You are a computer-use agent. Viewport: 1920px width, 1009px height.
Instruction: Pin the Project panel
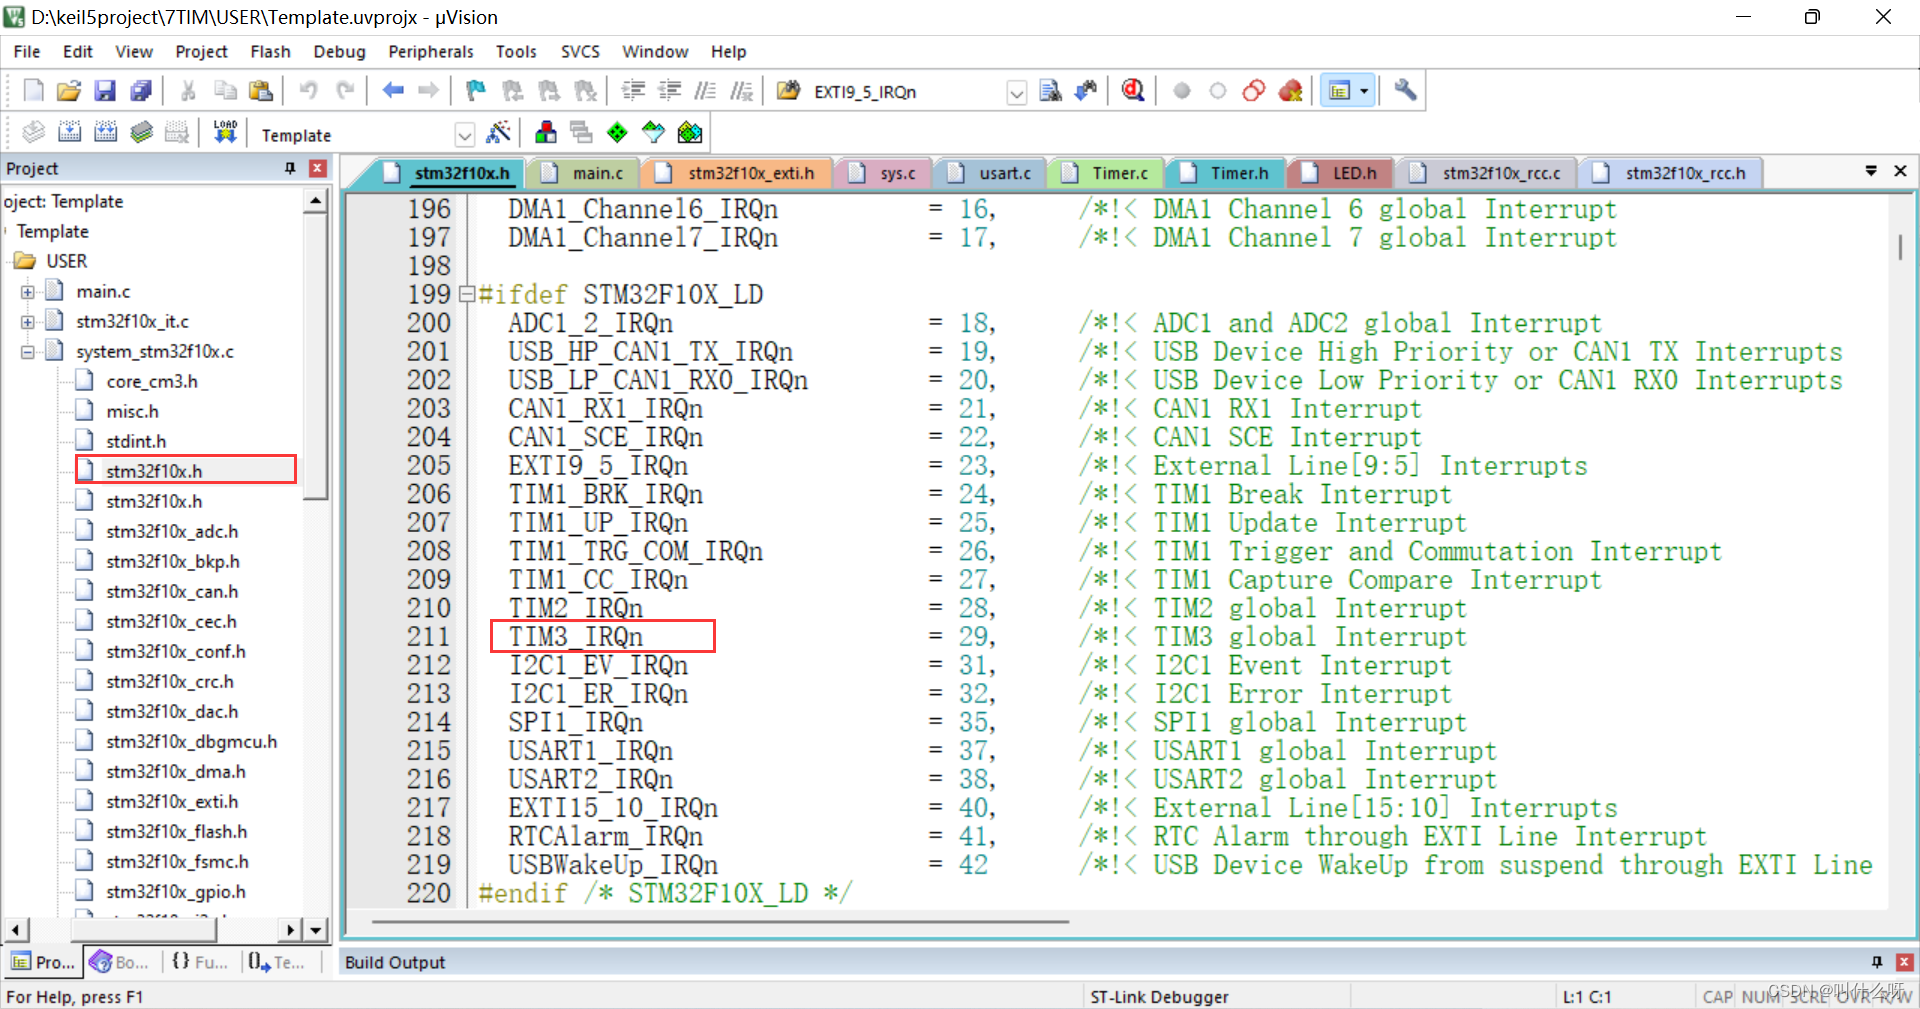pyautogui.click(x=290, y=168)
